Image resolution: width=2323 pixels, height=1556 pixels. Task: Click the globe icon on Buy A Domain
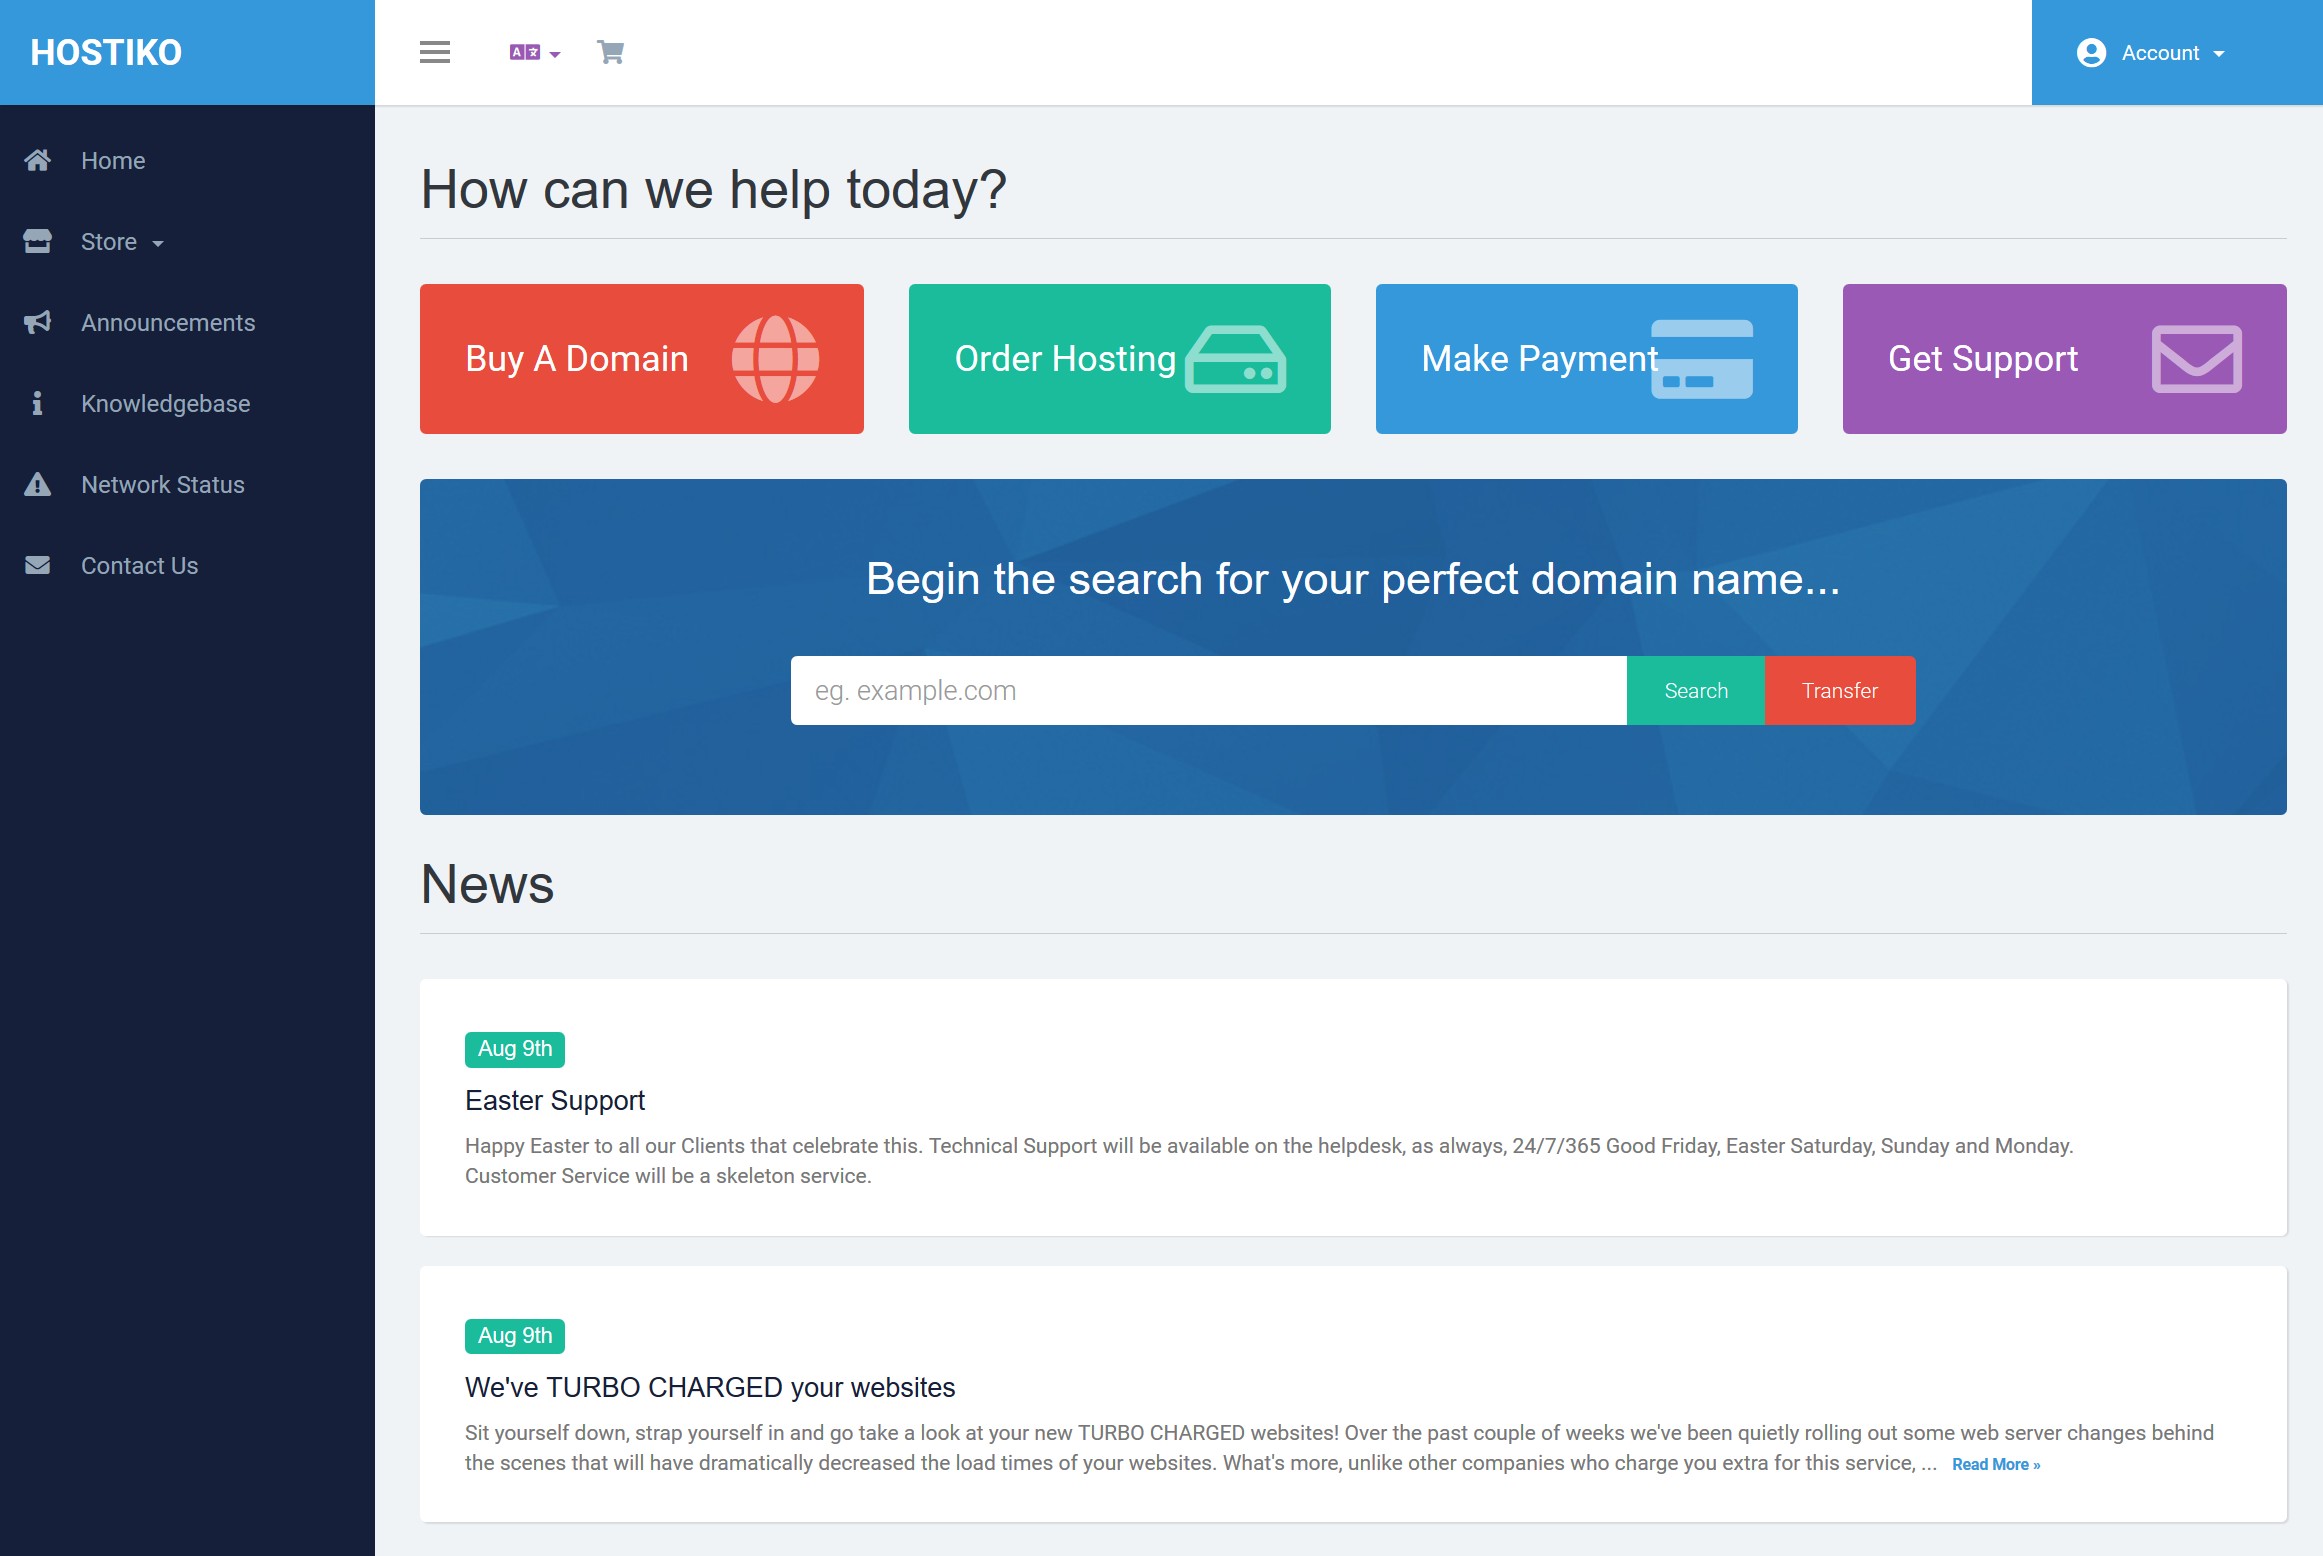pyautogui.click(x=775, y=359)
